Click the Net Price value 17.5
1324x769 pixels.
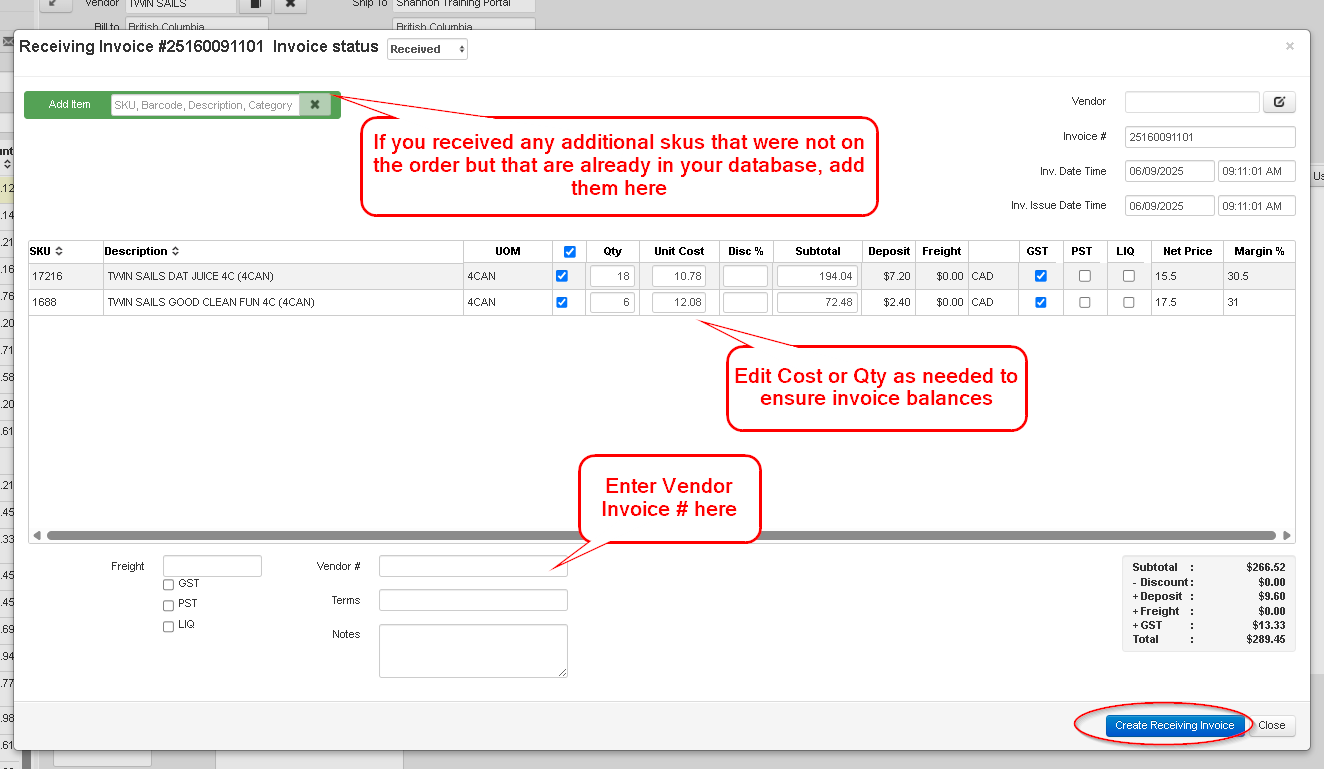click(x=1165, y=302)
